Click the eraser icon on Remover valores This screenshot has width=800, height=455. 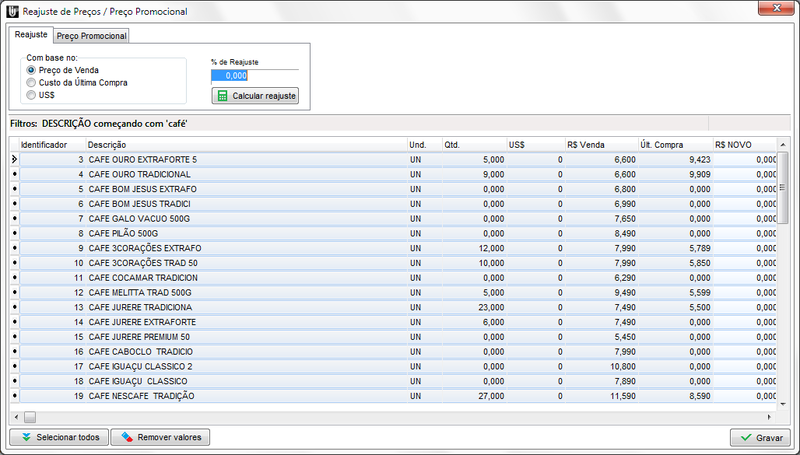(125, 438)
